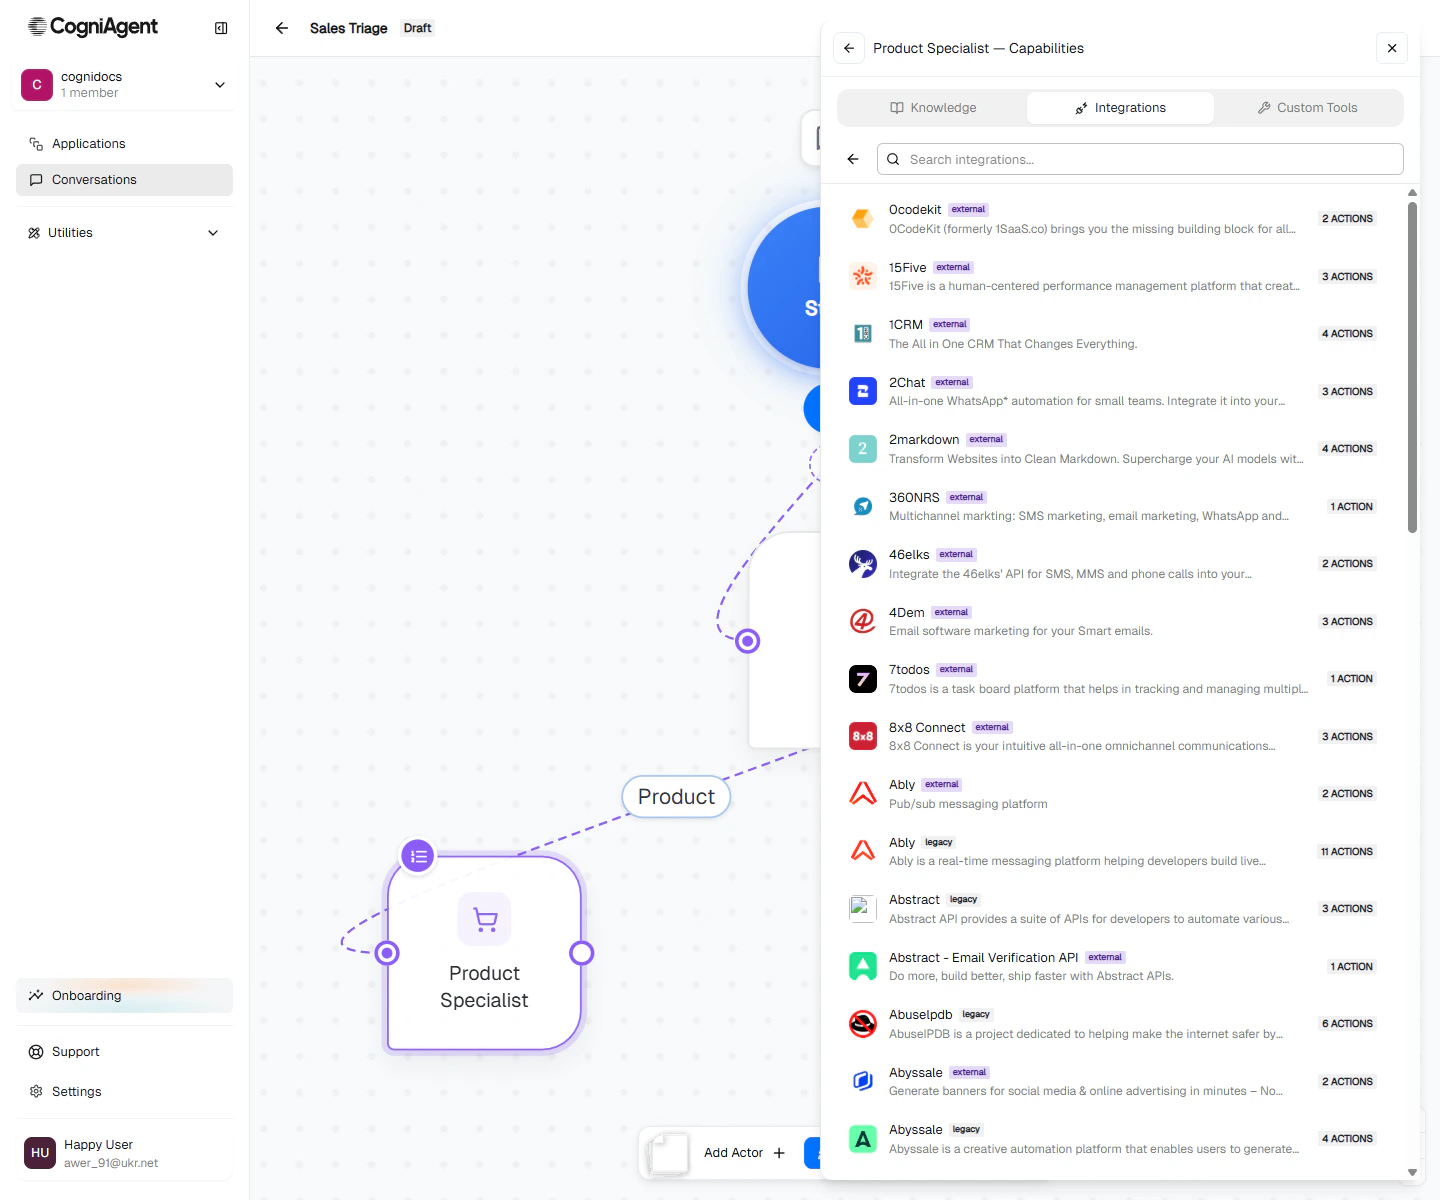Select the 7todos integration logo
Viewport: 1440px width, 1200px height.
pyautogui.click(x=863, y=678)
